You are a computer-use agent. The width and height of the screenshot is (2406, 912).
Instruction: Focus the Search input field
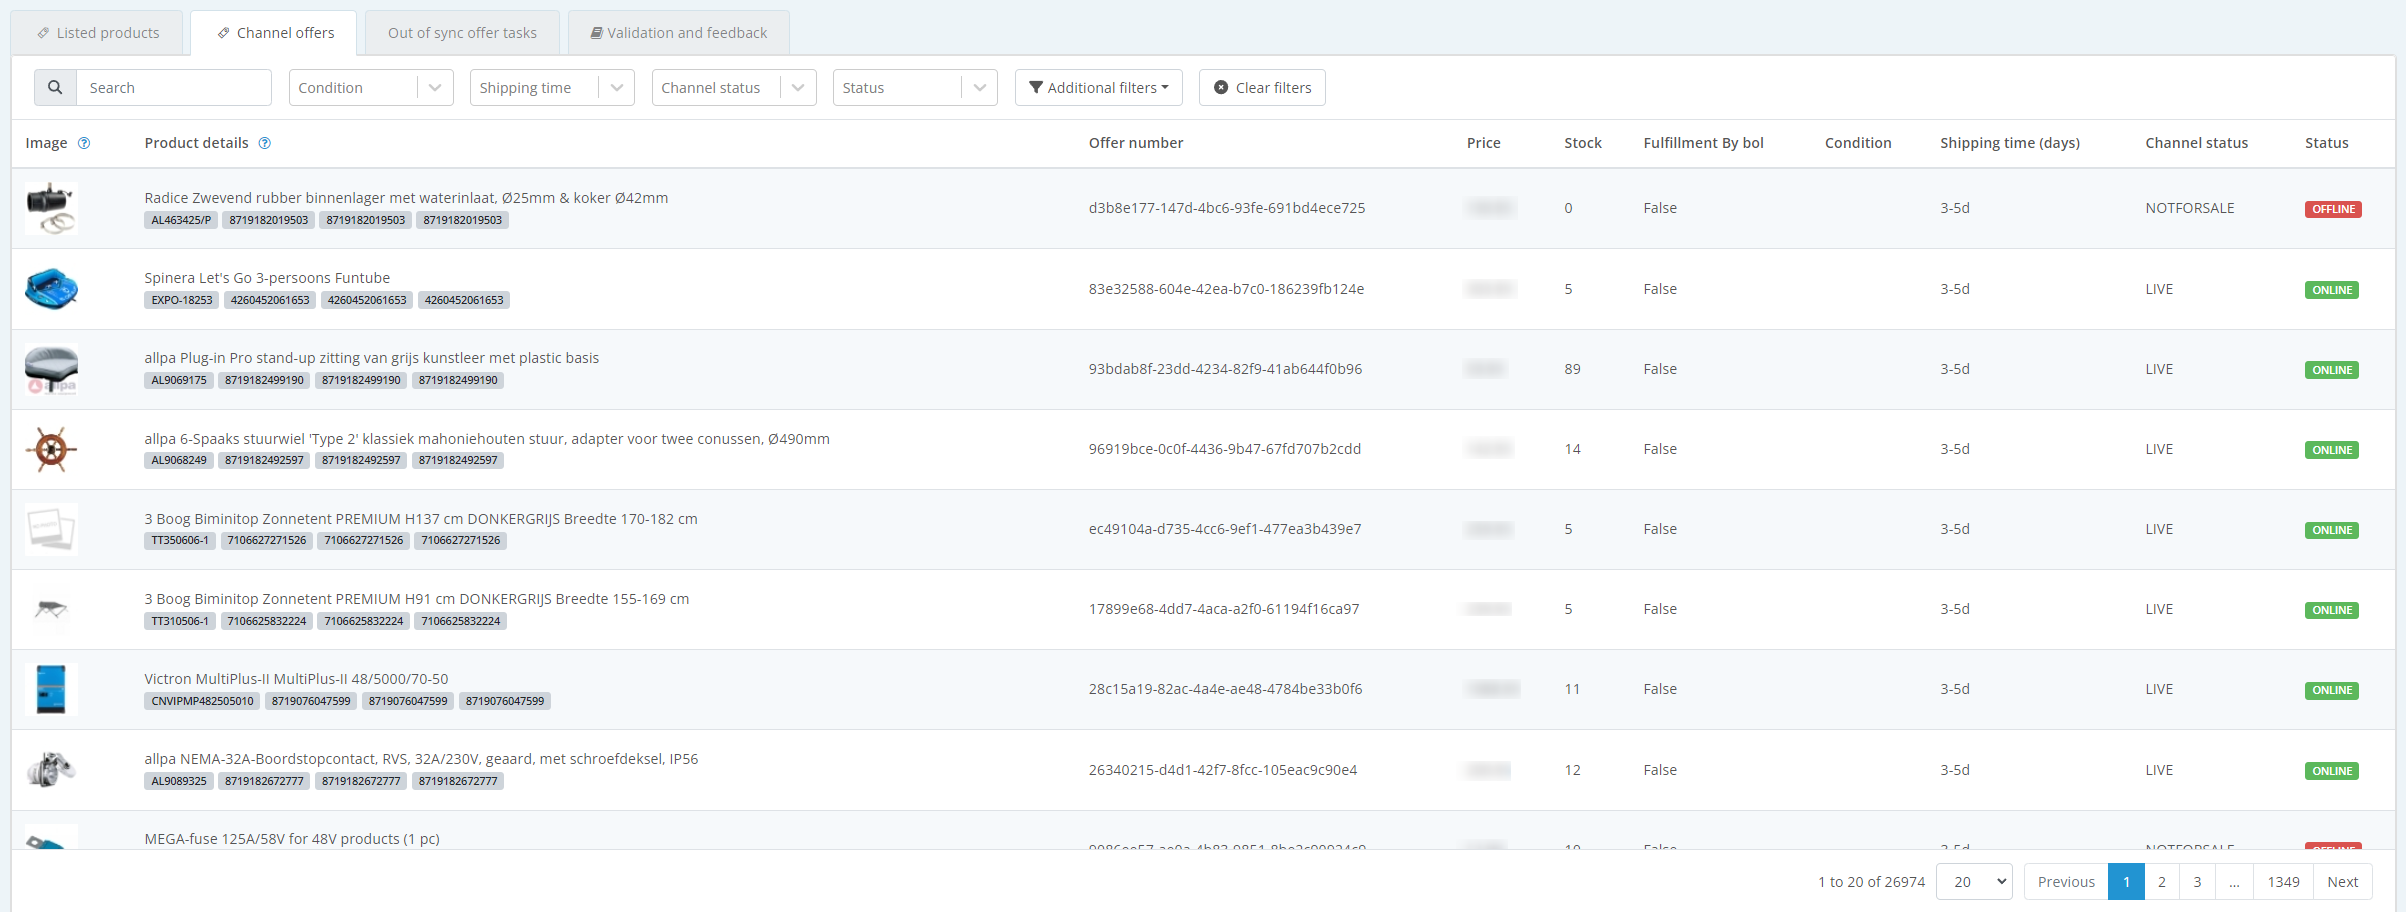[174, 88]
